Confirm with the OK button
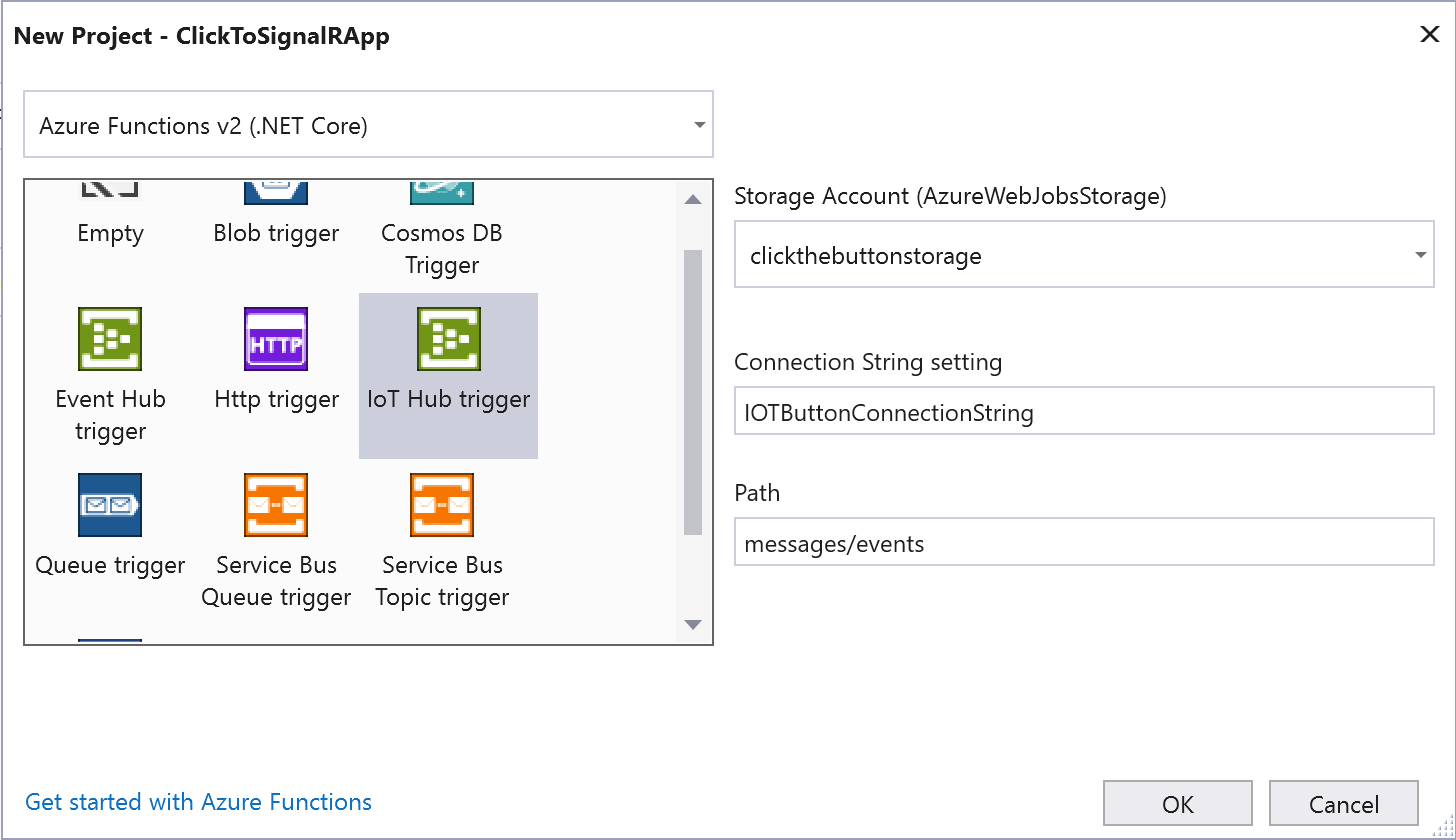This screenshot has height=840, width=1456. (1178, 804)
